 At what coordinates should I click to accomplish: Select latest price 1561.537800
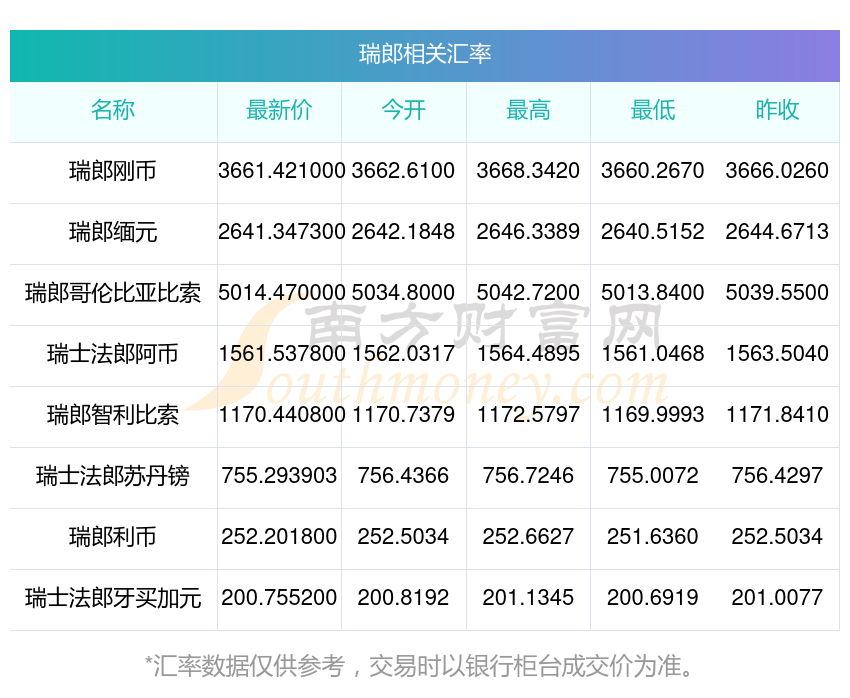click(281, 354)
